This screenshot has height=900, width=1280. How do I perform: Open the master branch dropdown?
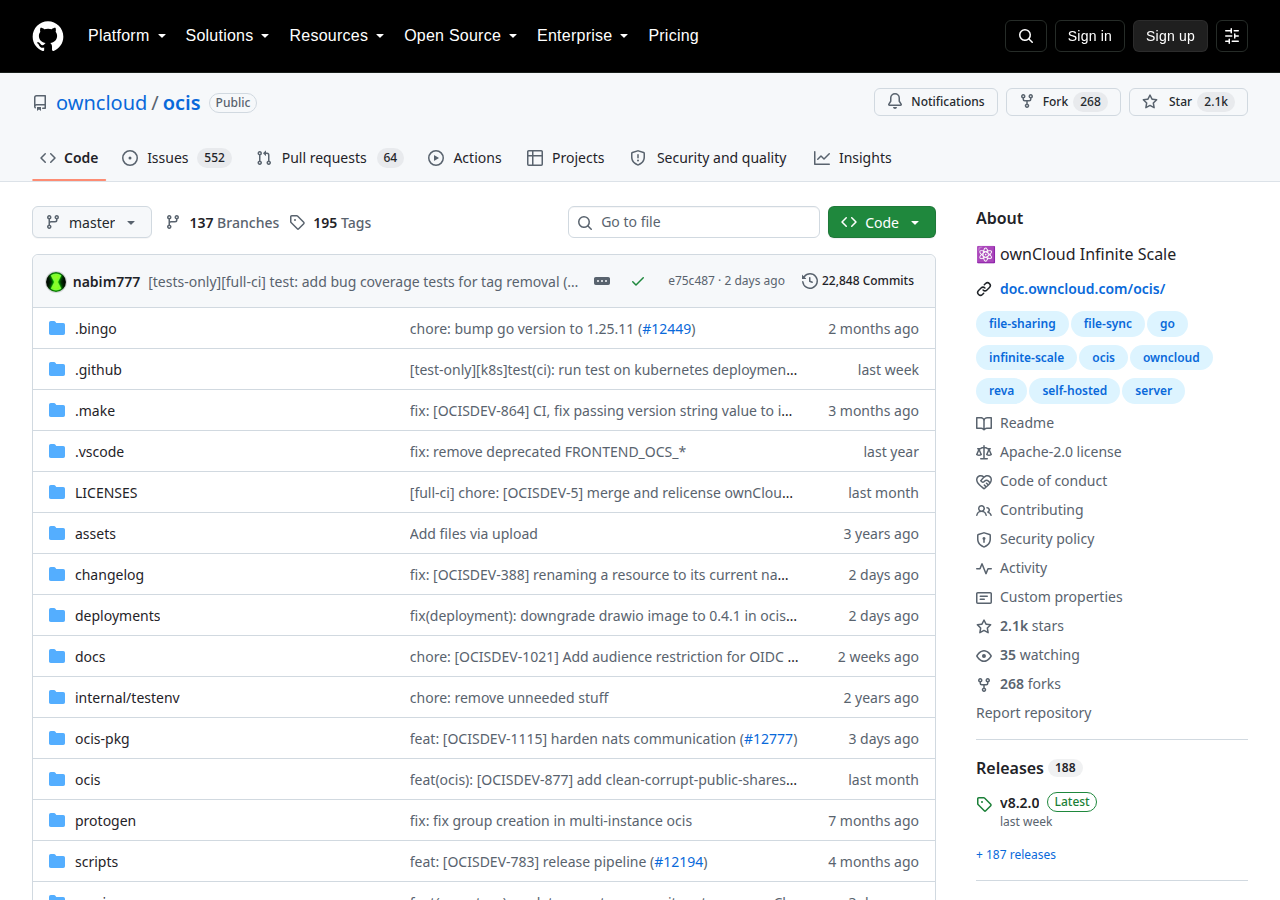pyautogui.click(x=92, y=222)
